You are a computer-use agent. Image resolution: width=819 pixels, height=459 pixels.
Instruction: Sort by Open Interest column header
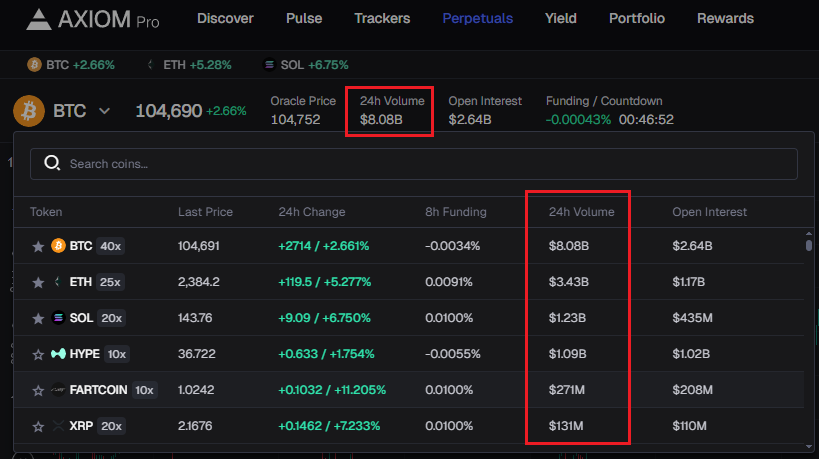click(709, 212)
